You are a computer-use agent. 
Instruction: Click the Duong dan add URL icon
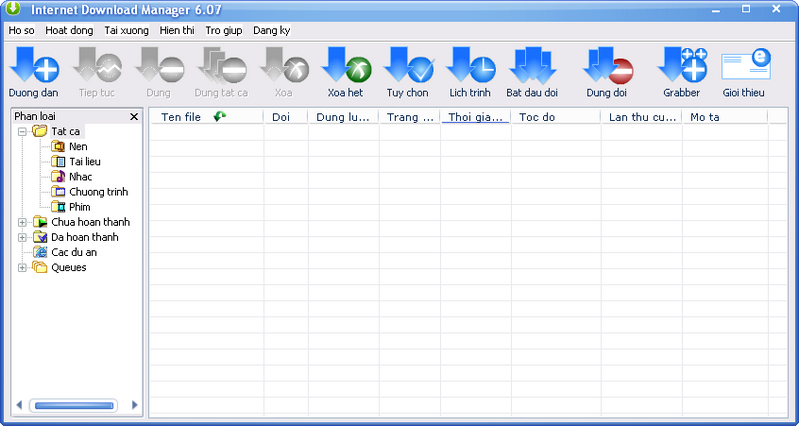[x=34, y=68]
